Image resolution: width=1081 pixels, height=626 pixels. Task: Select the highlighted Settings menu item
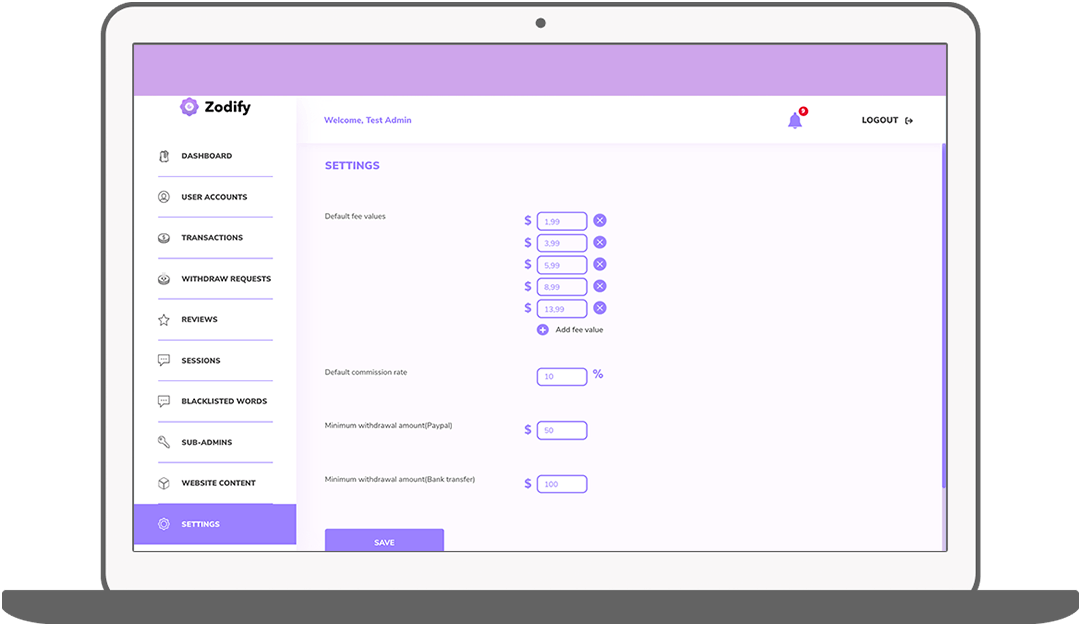point(215,524)
